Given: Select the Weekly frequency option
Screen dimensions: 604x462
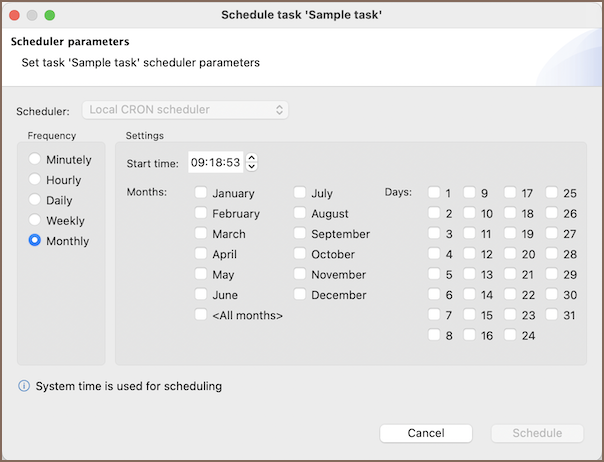Looking at the screenshot, I should 35,221.
